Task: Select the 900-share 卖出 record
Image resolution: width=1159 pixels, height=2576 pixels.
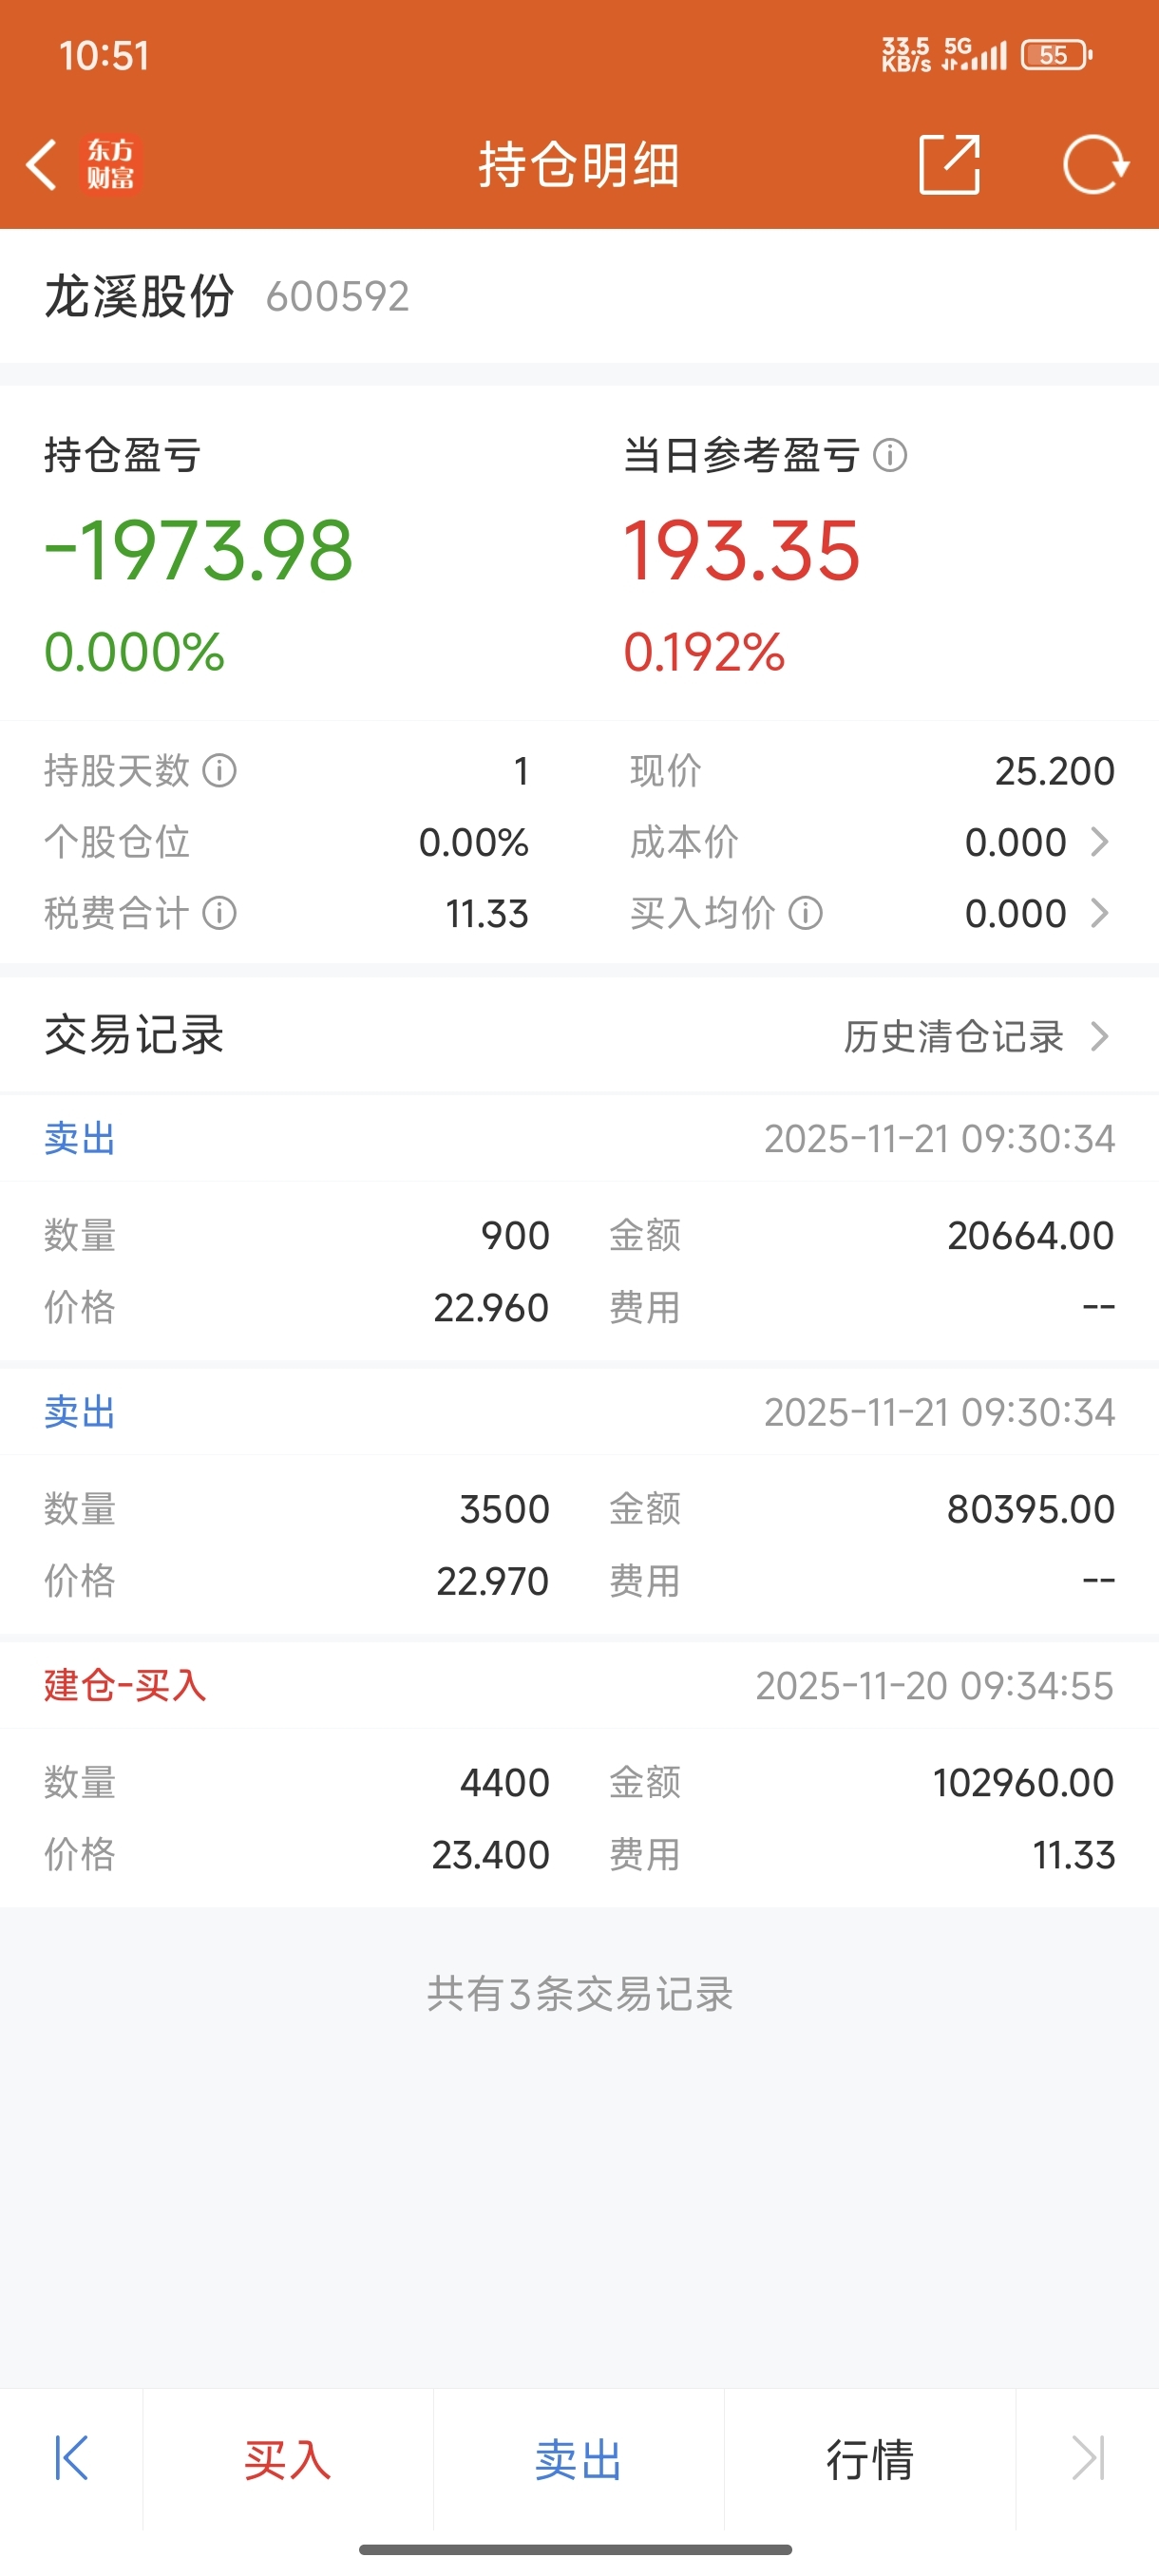Action: [579, 1227]
